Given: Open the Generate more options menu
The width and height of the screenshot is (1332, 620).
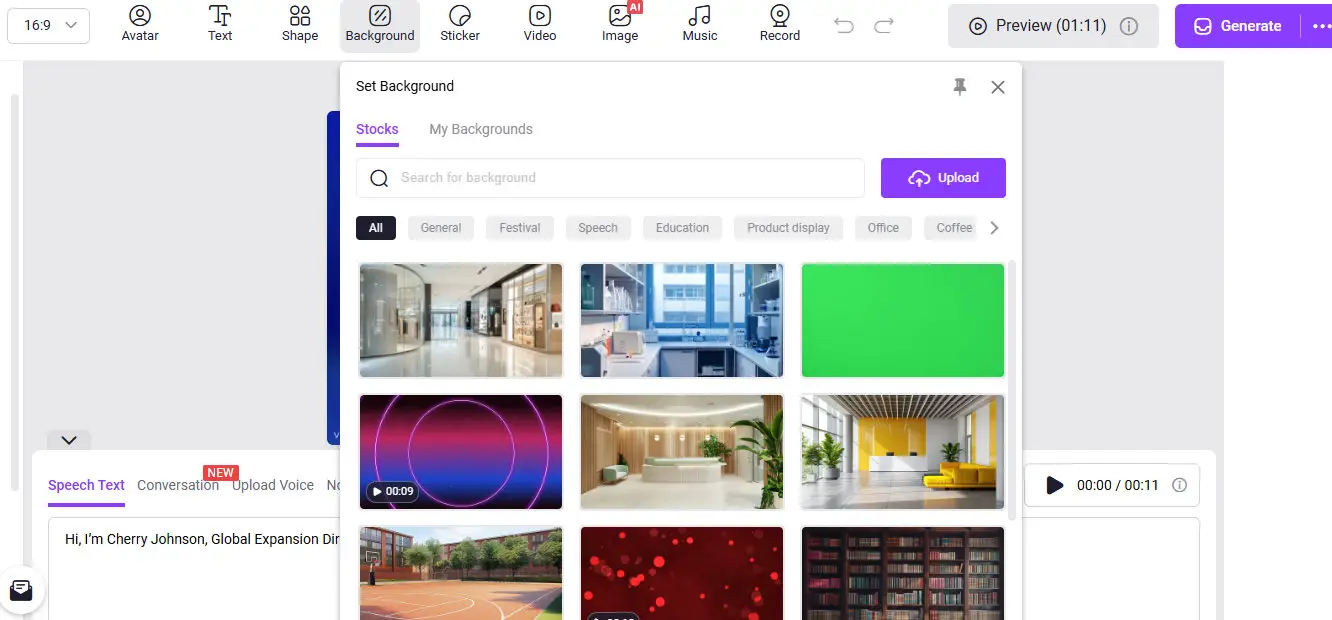Looking at the screenshot, I should tap(1320, 26).
